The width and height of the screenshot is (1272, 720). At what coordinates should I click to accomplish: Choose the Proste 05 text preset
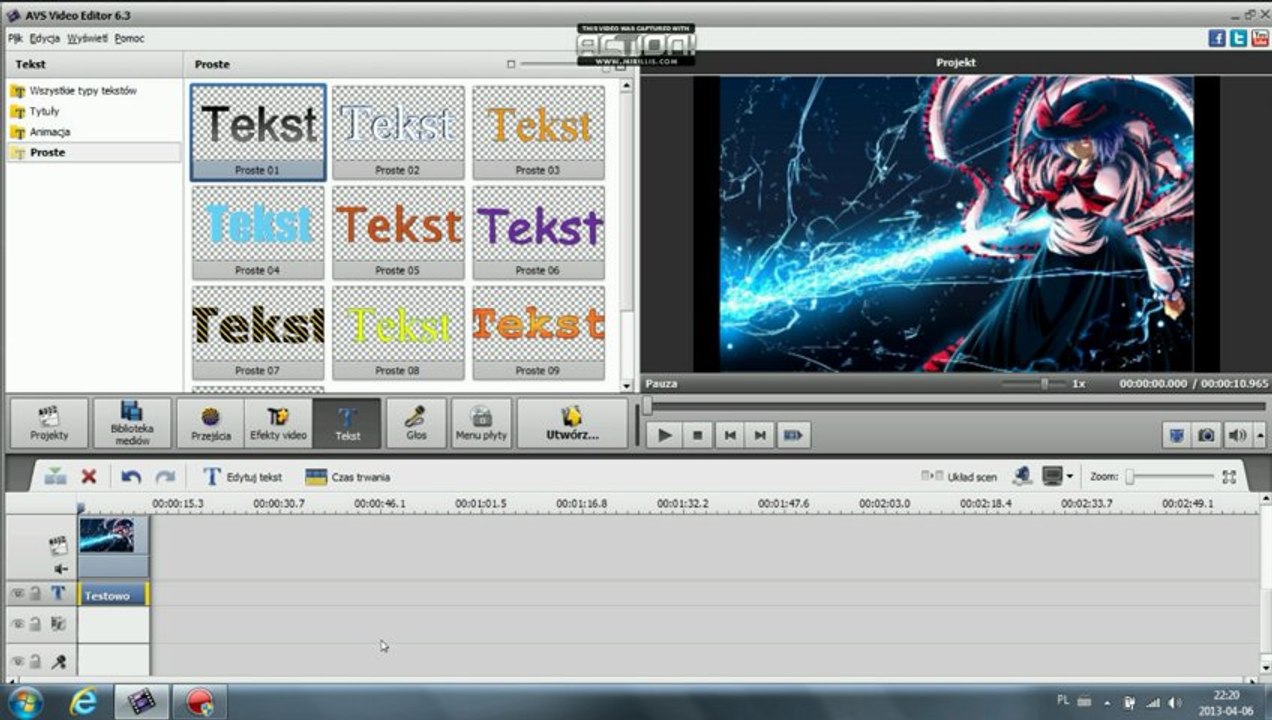398,232
